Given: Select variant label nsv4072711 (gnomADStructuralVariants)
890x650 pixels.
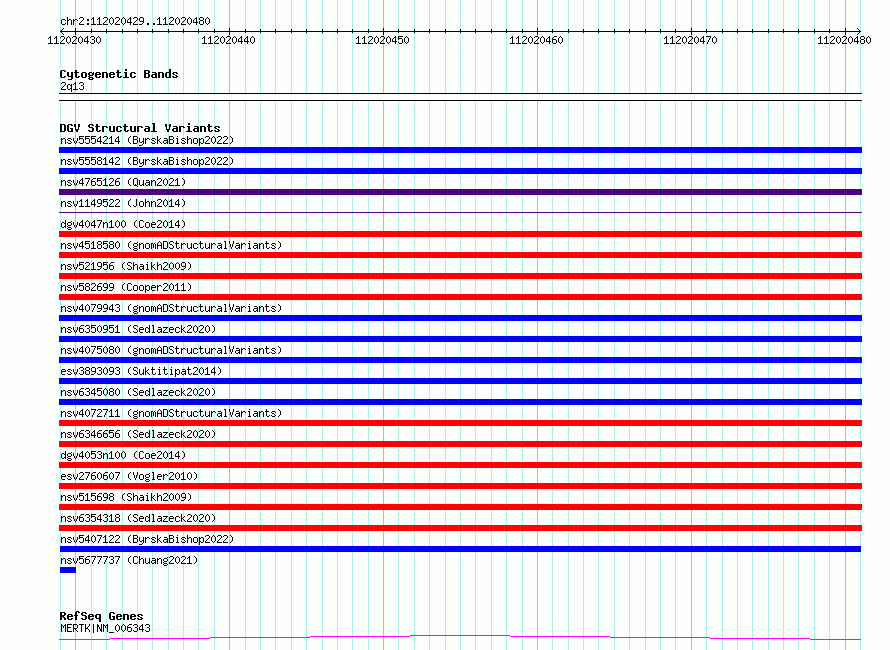Looking at the screenshot, I should tap(171, 413).
